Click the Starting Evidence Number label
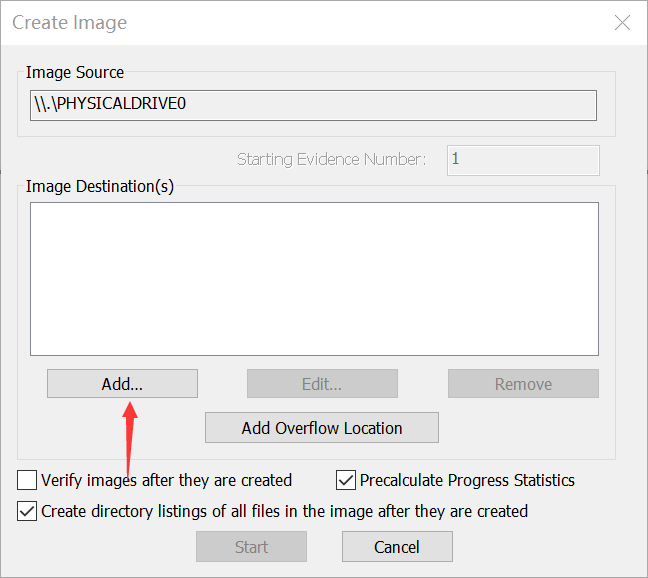648x578 pixels. click(x=331, y=159)
